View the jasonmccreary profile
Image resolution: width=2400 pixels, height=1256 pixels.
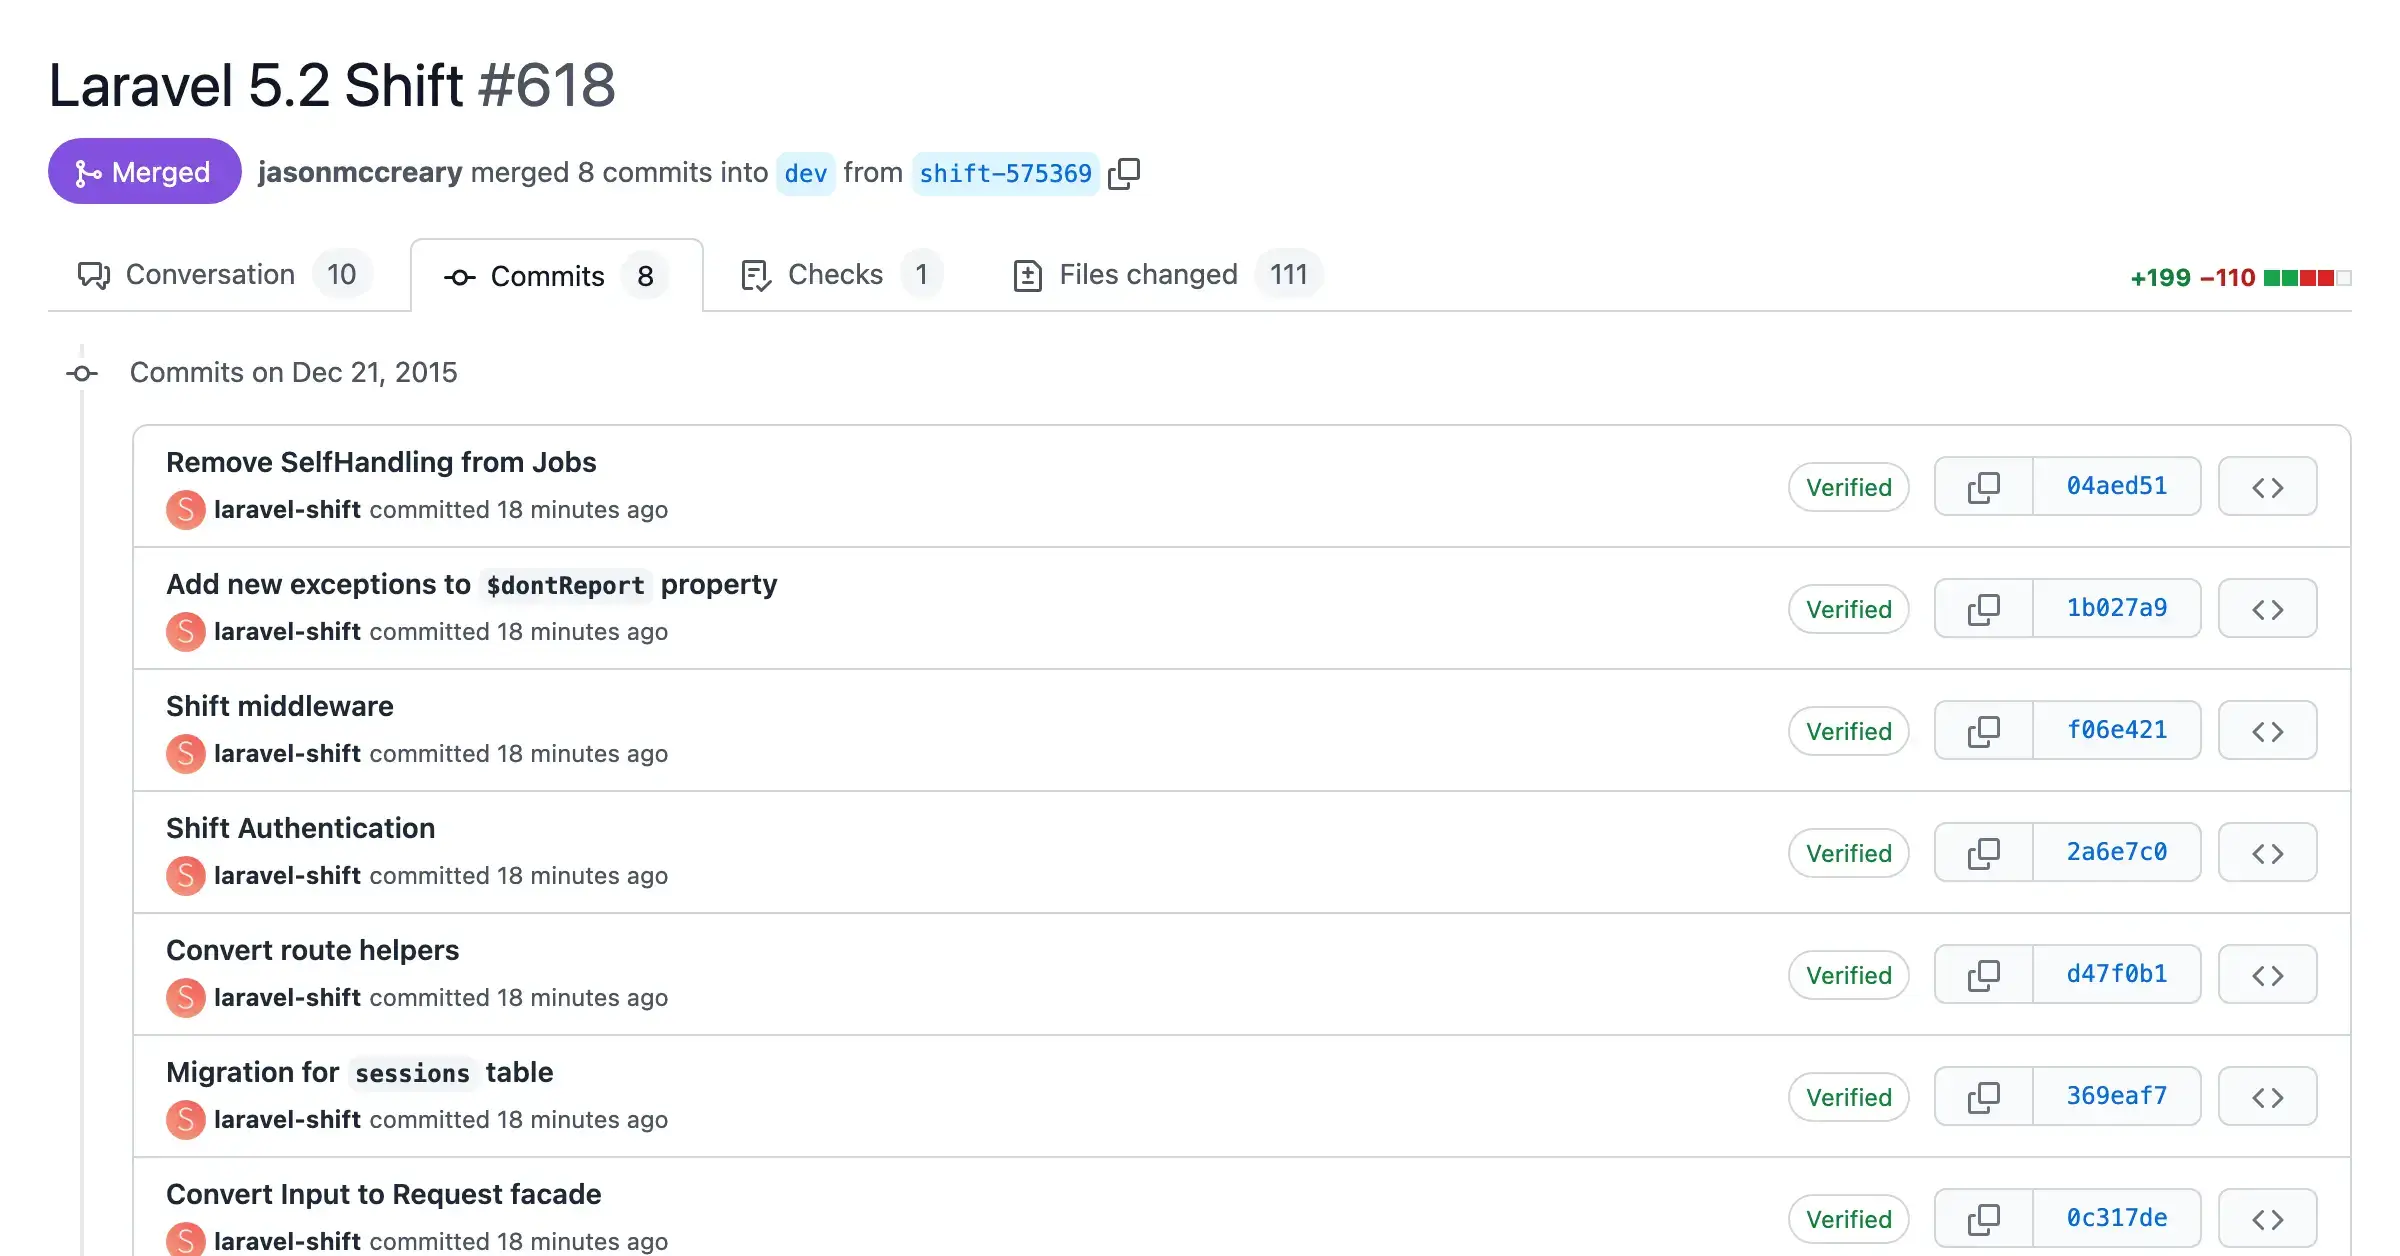click(360, 172)
